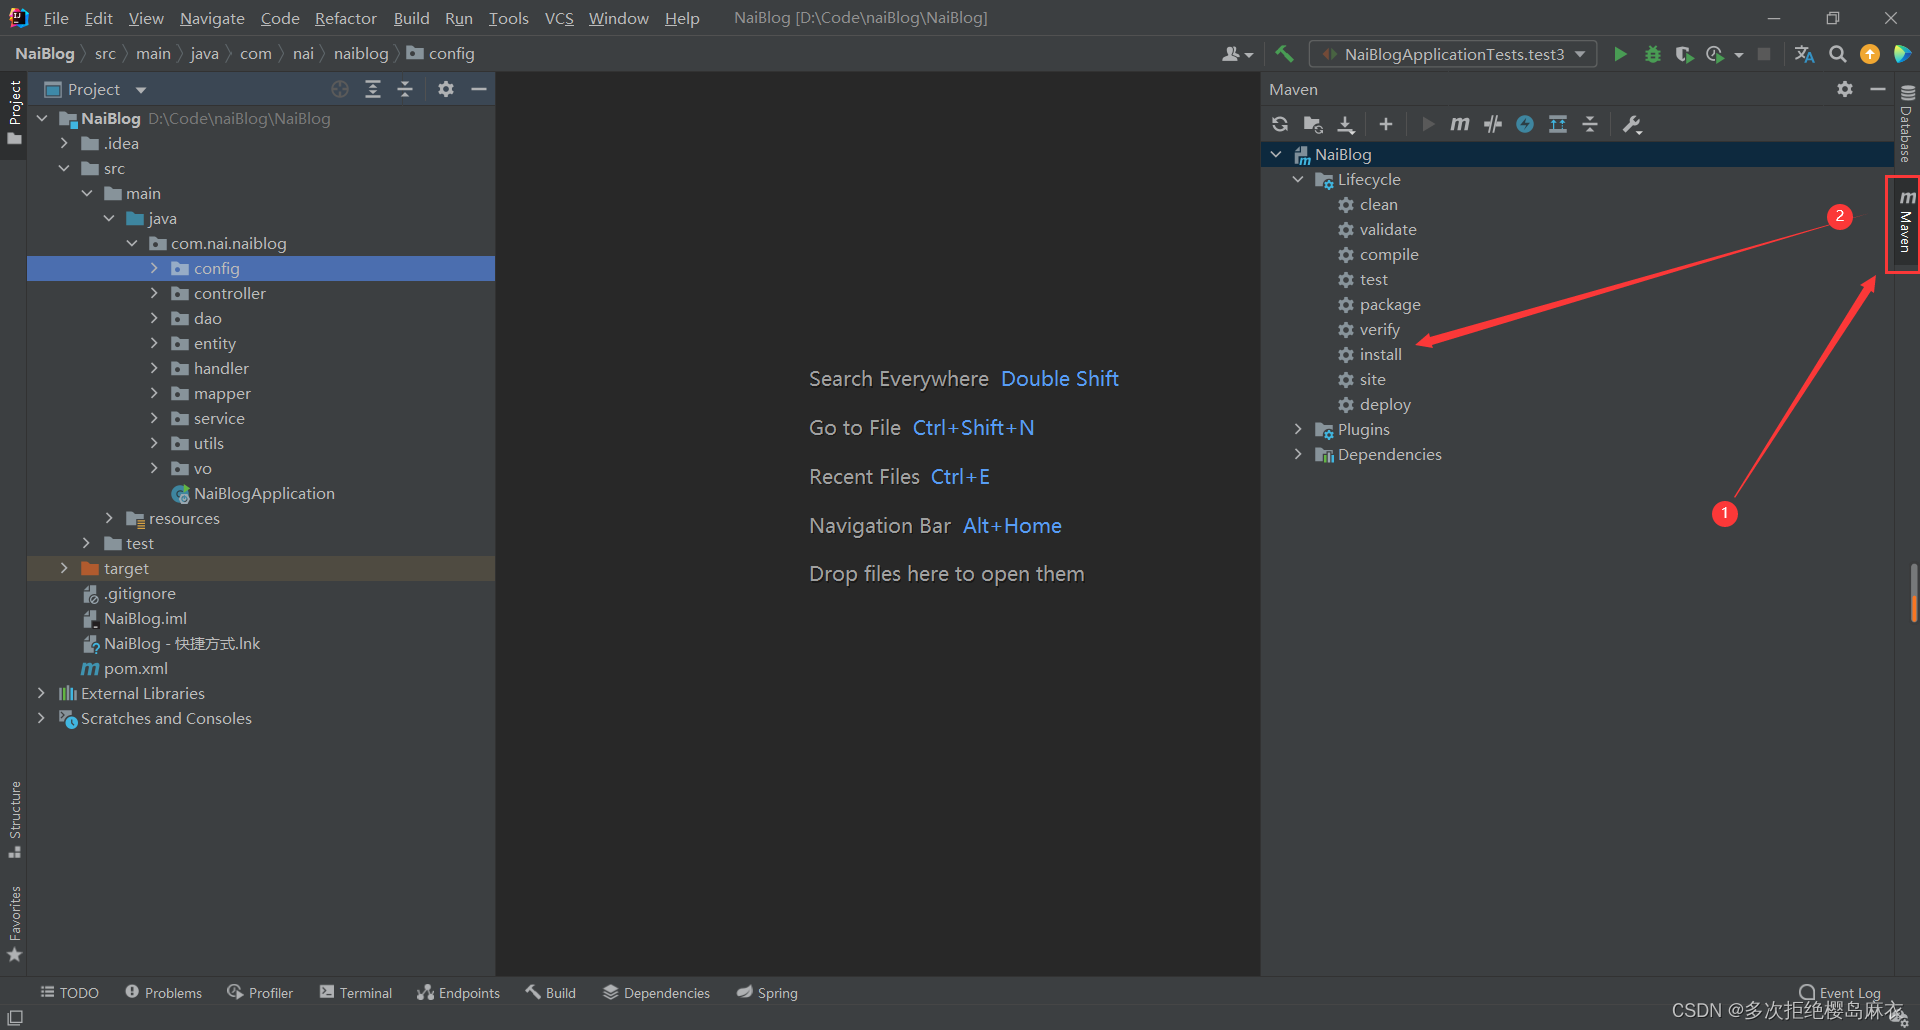The height and width of the screenshot is (1030, 1920).
Task: Open Search Everywhere via the magnifier icon
Action: [1837, 54]
